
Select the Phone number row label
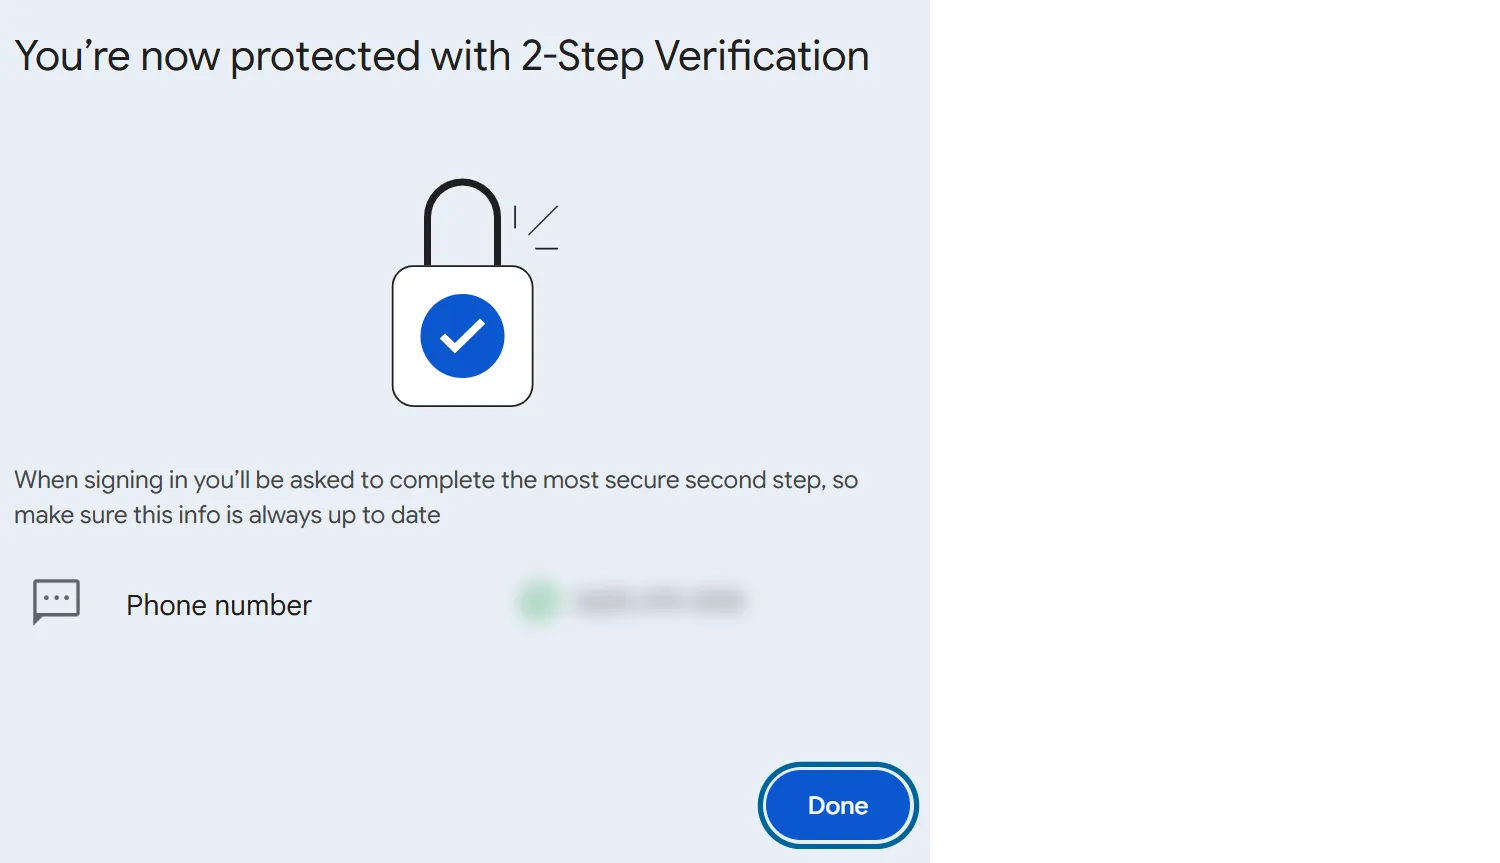[x=219, y=604]
